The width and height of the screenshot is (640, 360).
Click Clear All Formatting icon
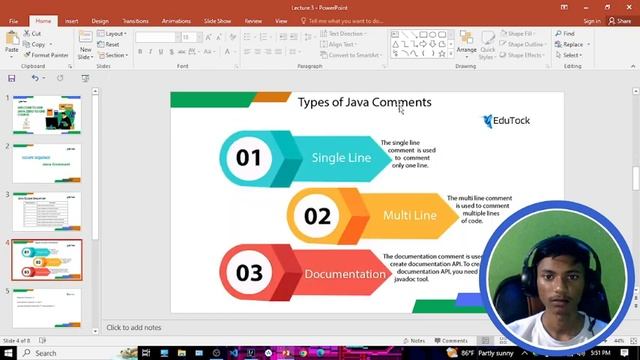click(x=233, y=37)
